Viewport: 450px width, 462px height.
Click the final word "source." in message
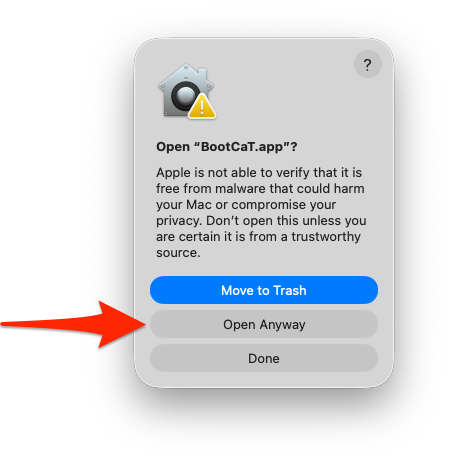(178, 253)
